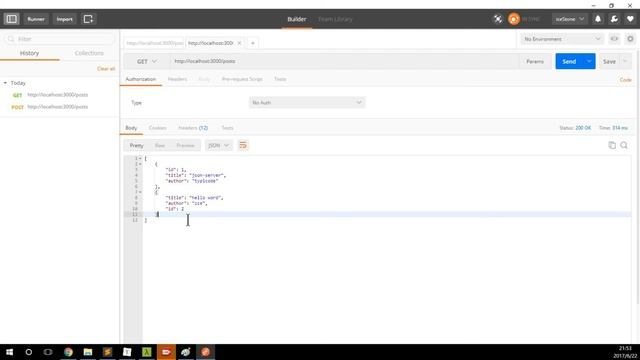The height and width of the screenshot is (360, 640).
Task: Click the Code link
Action: [625, 80]
